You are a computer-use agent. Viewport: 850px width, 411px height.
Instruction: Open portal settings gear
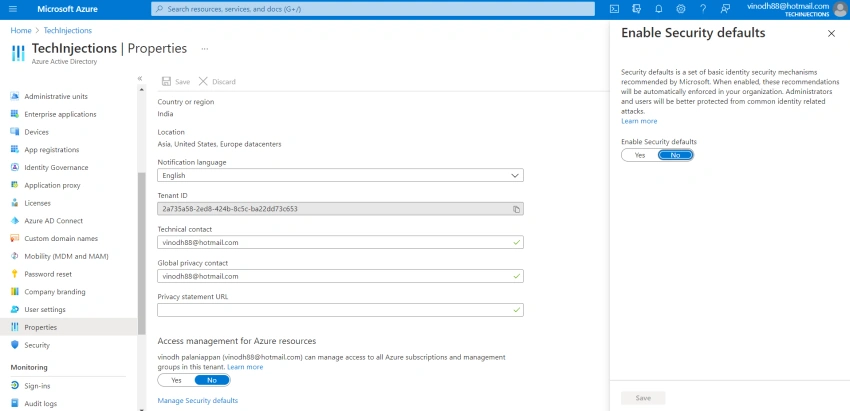click(x=681, y=9)
